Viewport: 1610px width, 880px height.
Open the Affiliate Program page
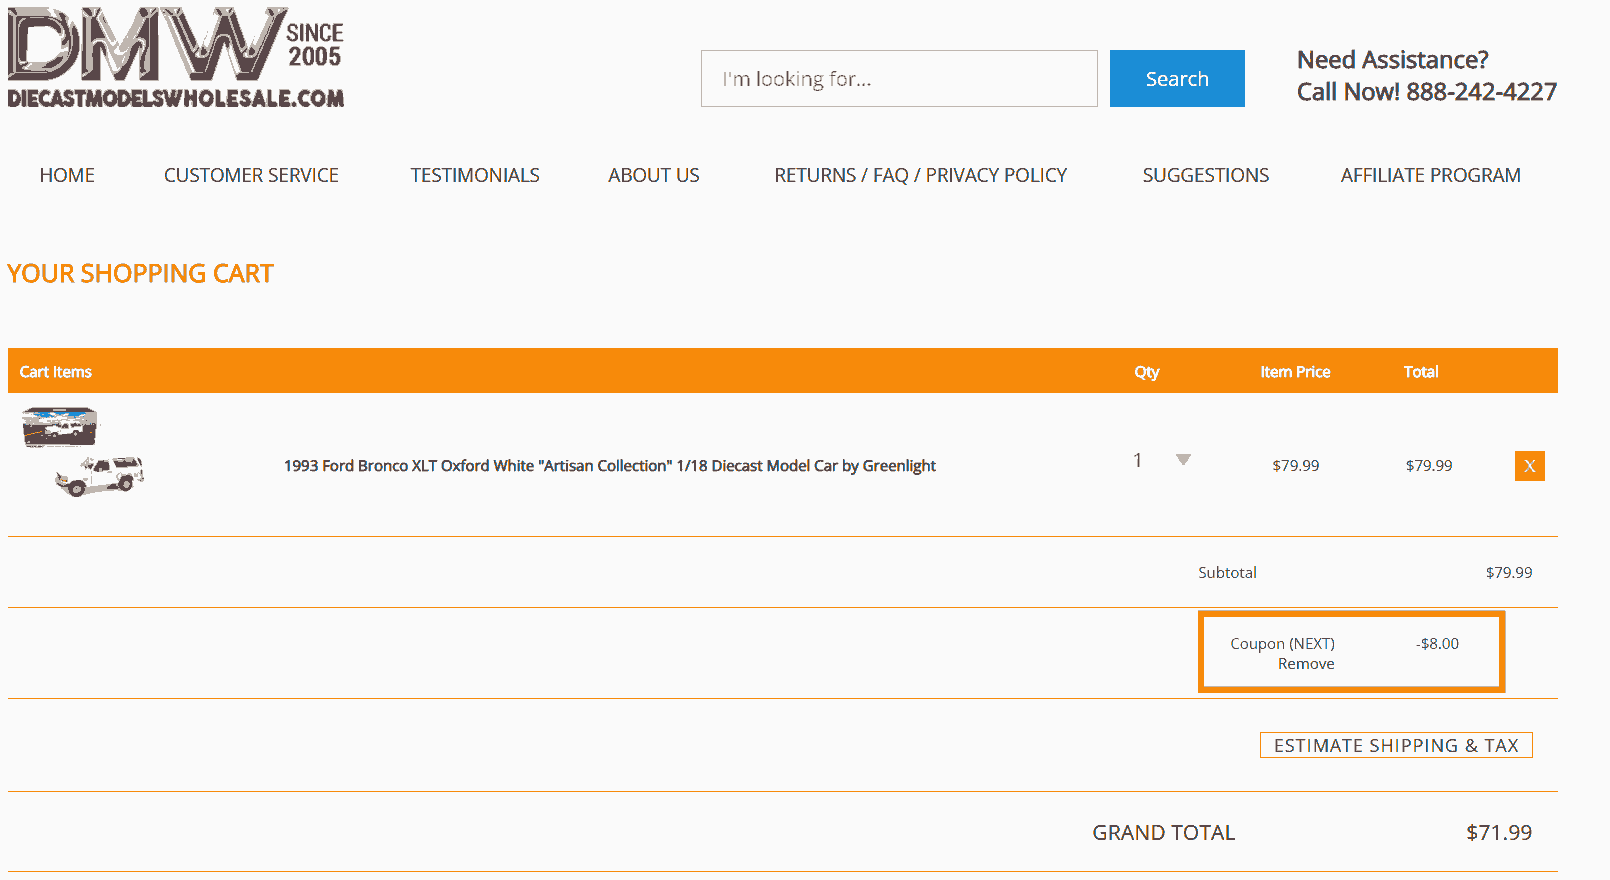point(1430,175)
